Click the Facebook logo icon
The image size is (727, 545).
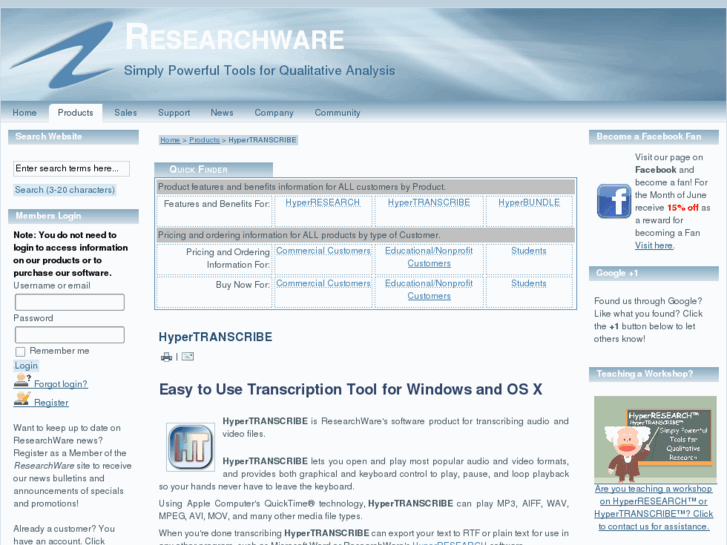[614, 201]
